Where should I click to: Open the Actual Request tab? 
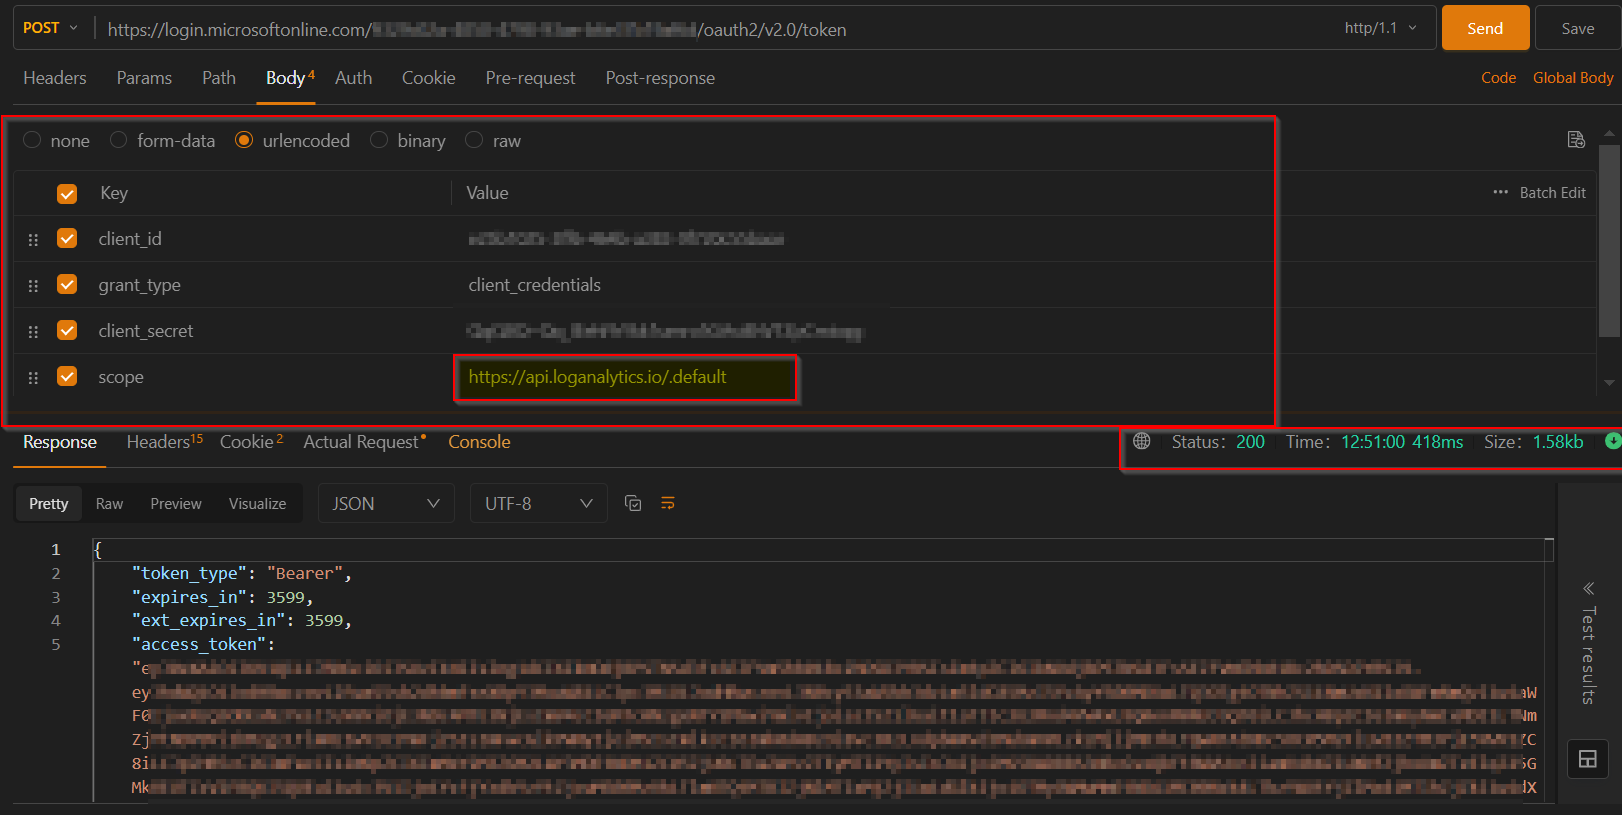coord(364,442)
